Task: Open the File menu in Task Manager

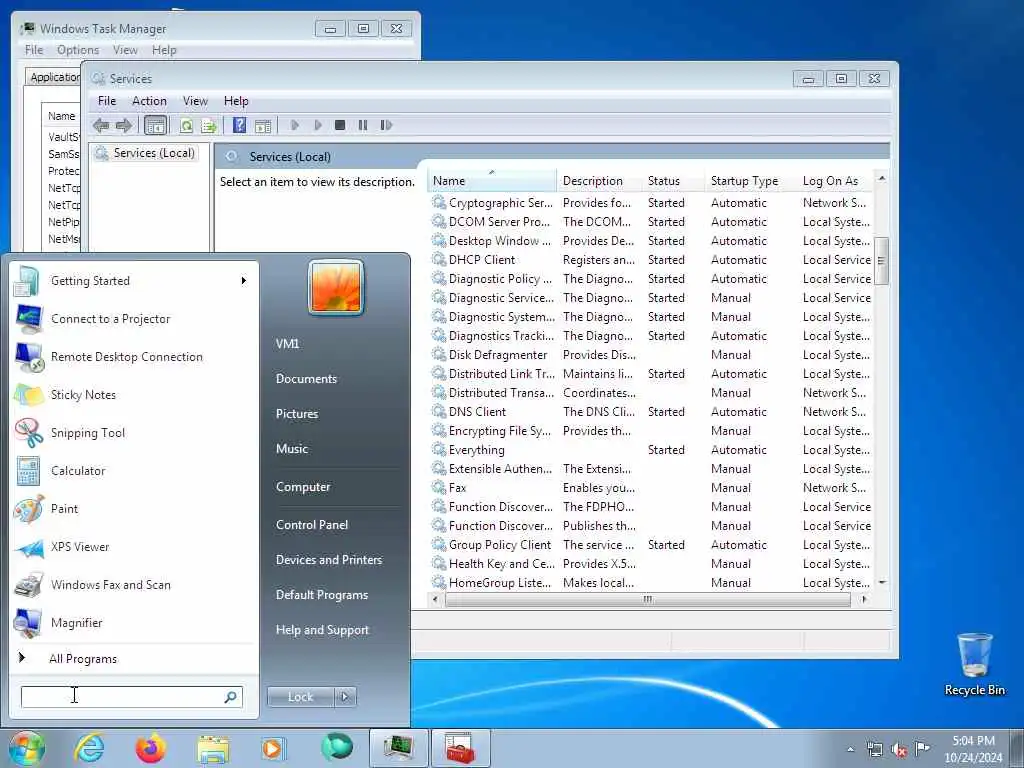Action: (34, 50)
